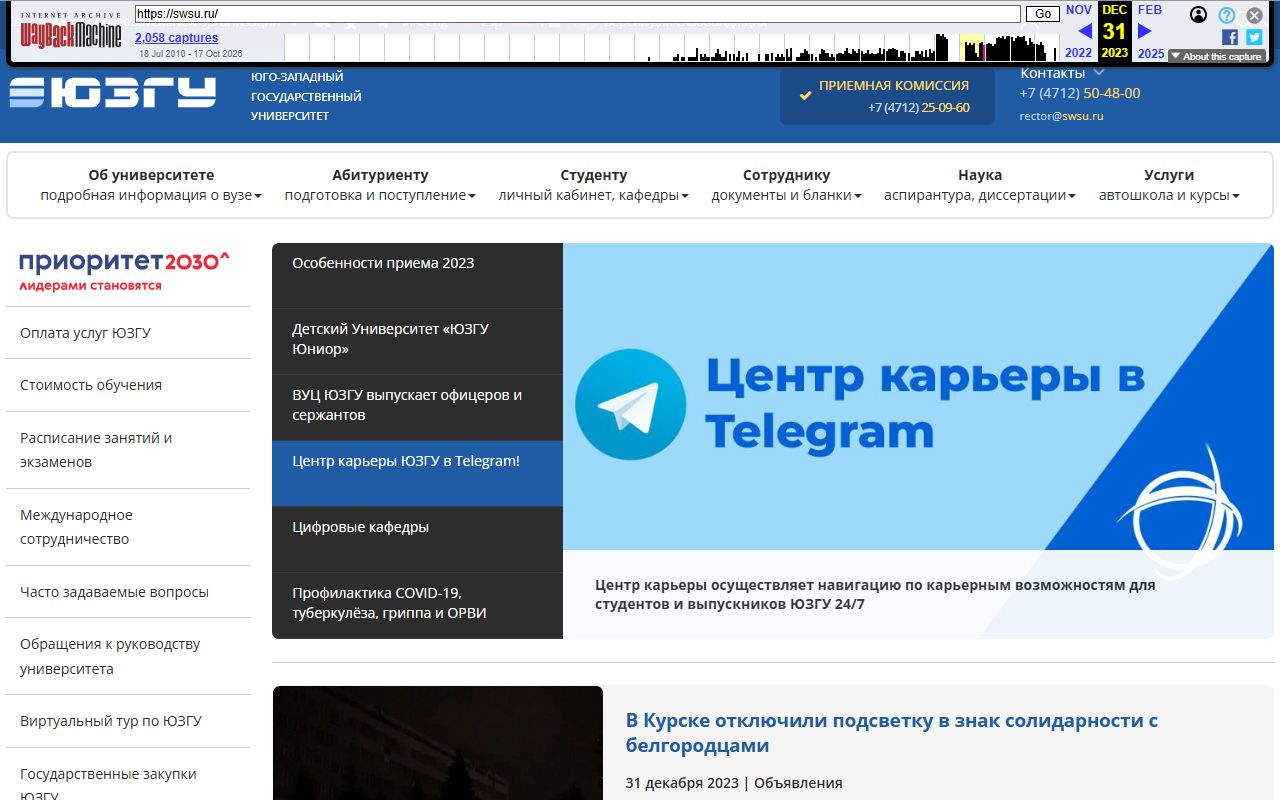The width and height of the screenshot is (1280, 800).
Task: Click the Приемная комиссия button
Action: click(x=887, y=96)
